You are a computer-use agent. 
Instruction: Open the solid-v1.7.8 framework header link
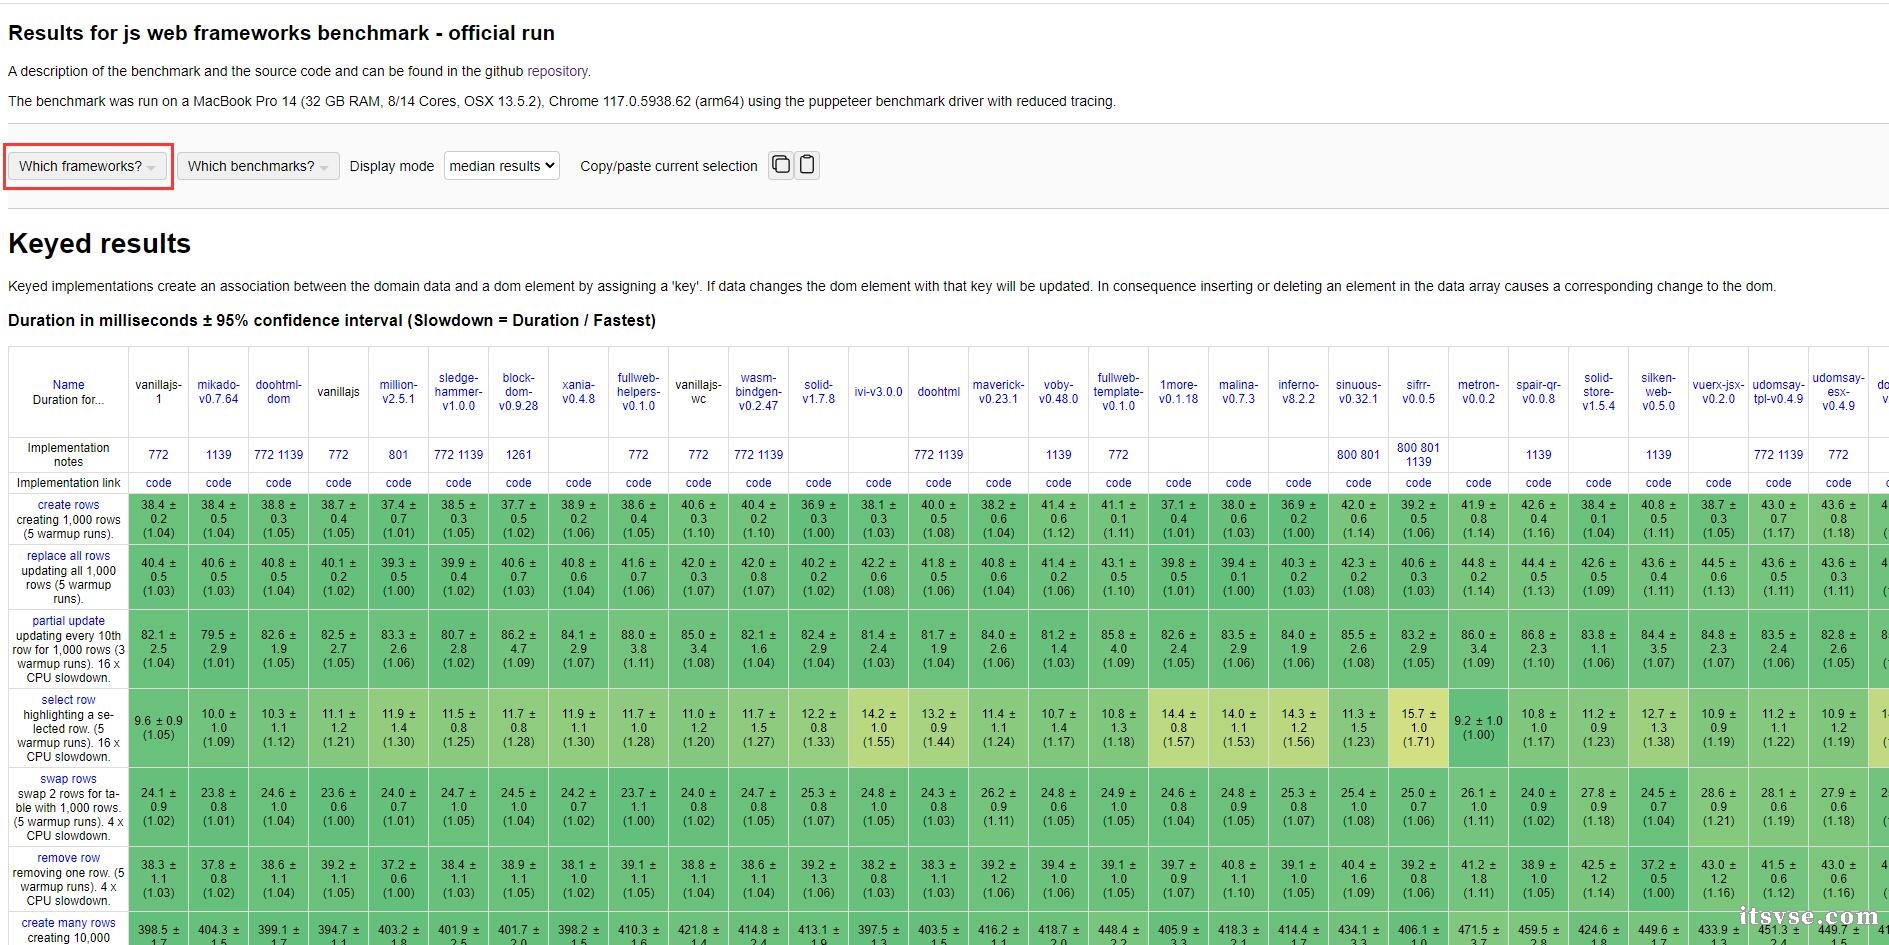(818, 392)
